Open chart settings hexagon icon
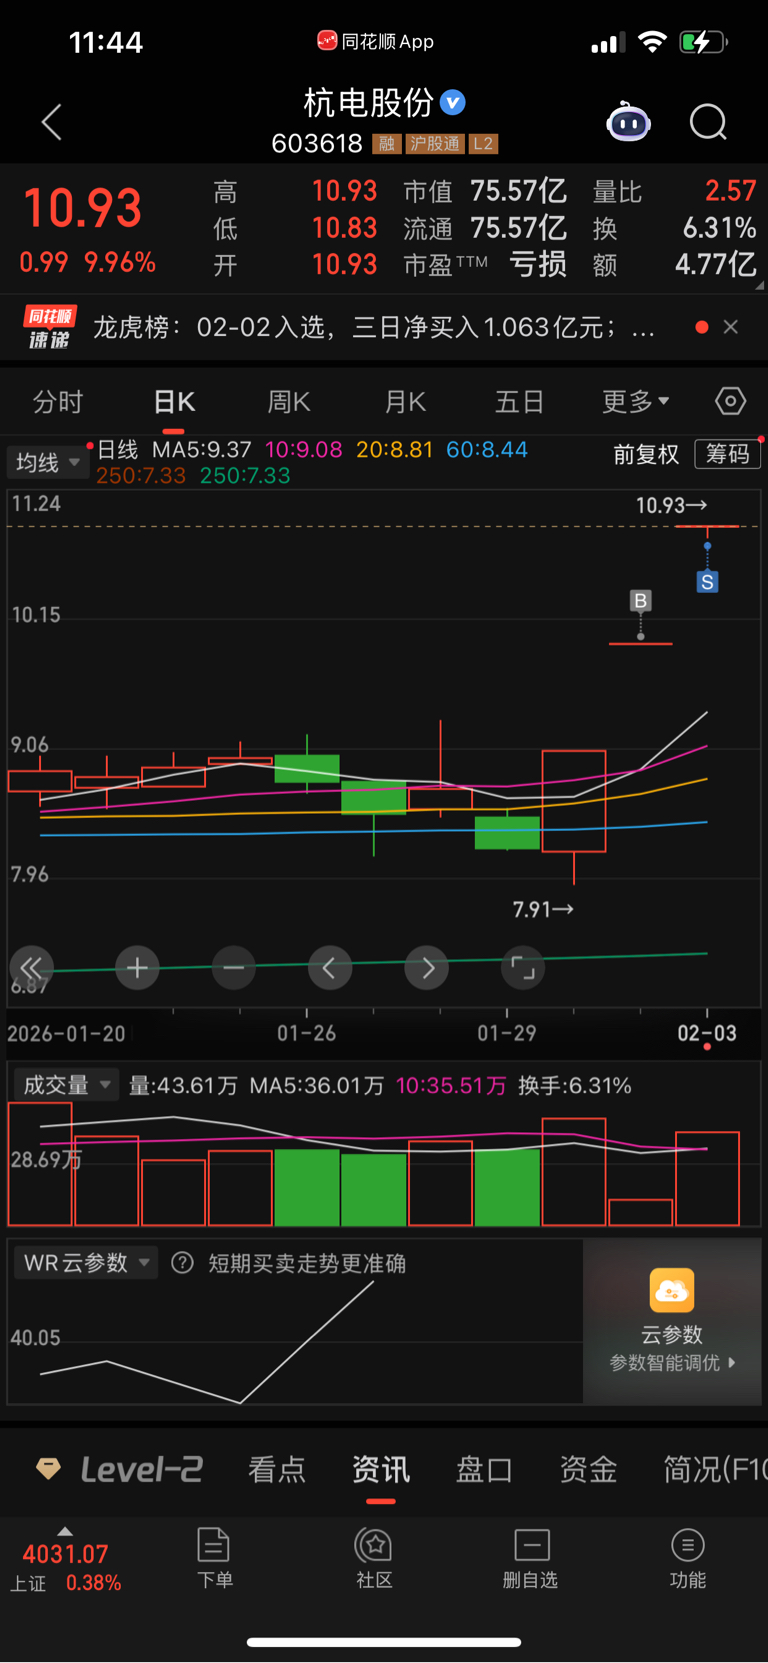Viewport: 768px width, 1663px height. click(x=731, y=401)
